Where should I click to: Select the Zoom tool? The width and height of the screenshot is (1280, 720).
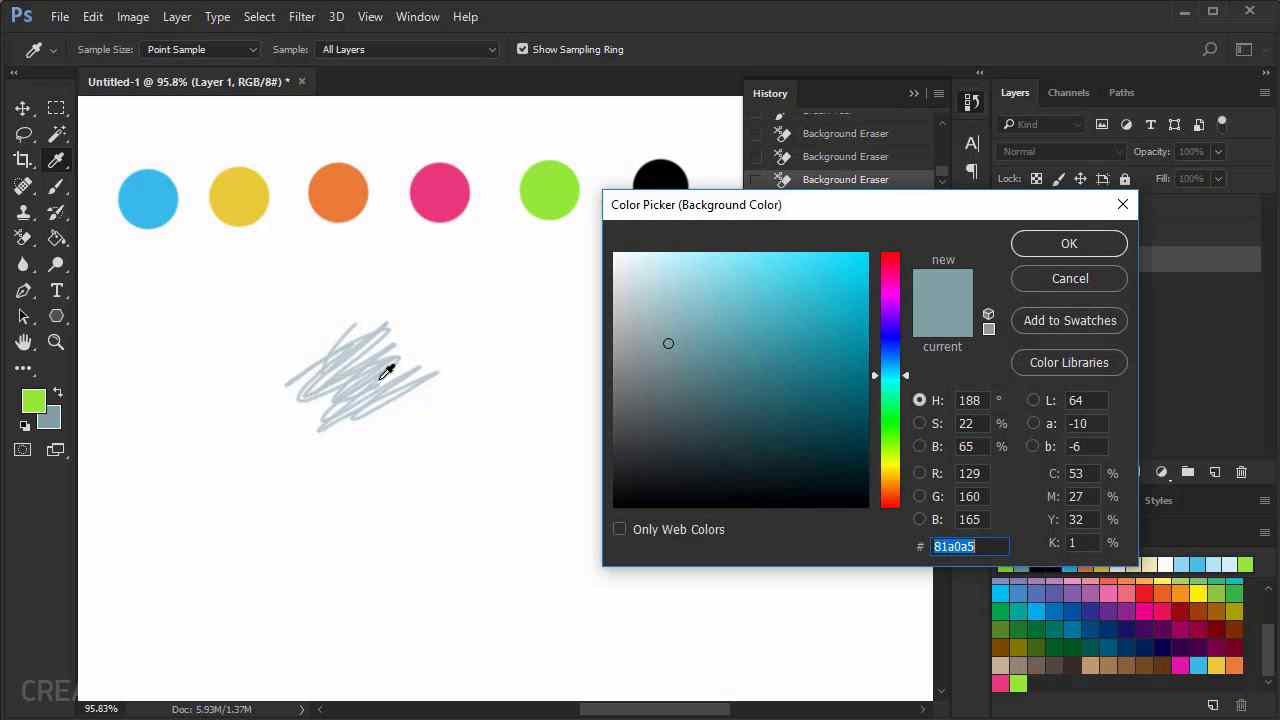coord(57,342)
